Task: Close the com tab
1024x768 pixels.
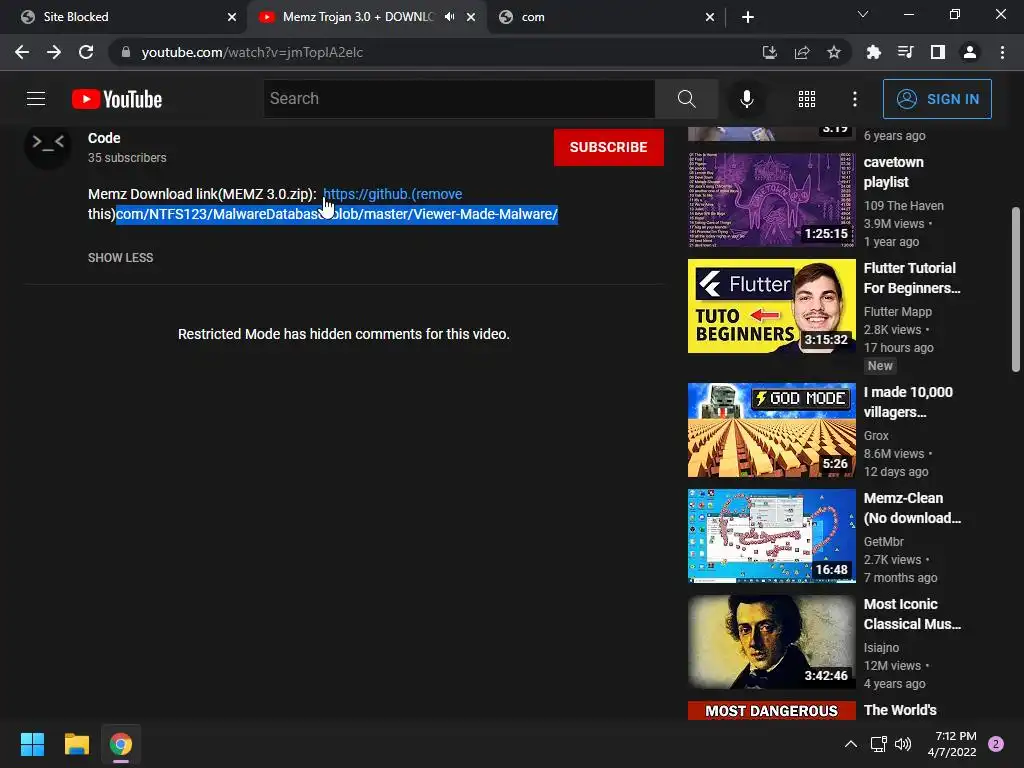Action: [x=710, y=17]
